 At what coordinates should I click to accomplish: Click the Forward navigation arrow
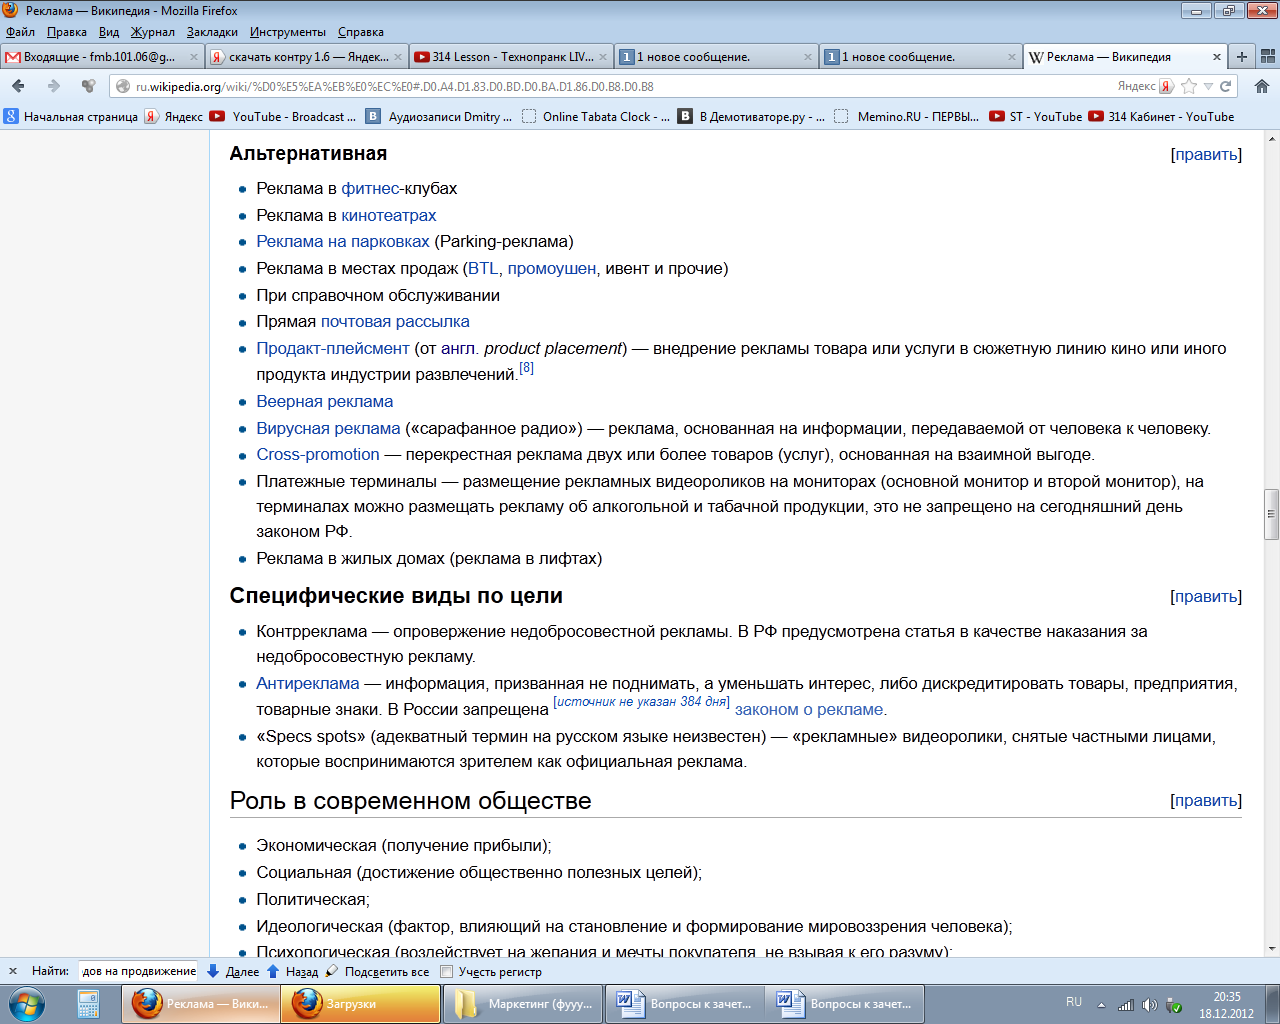tap(53, 86)
